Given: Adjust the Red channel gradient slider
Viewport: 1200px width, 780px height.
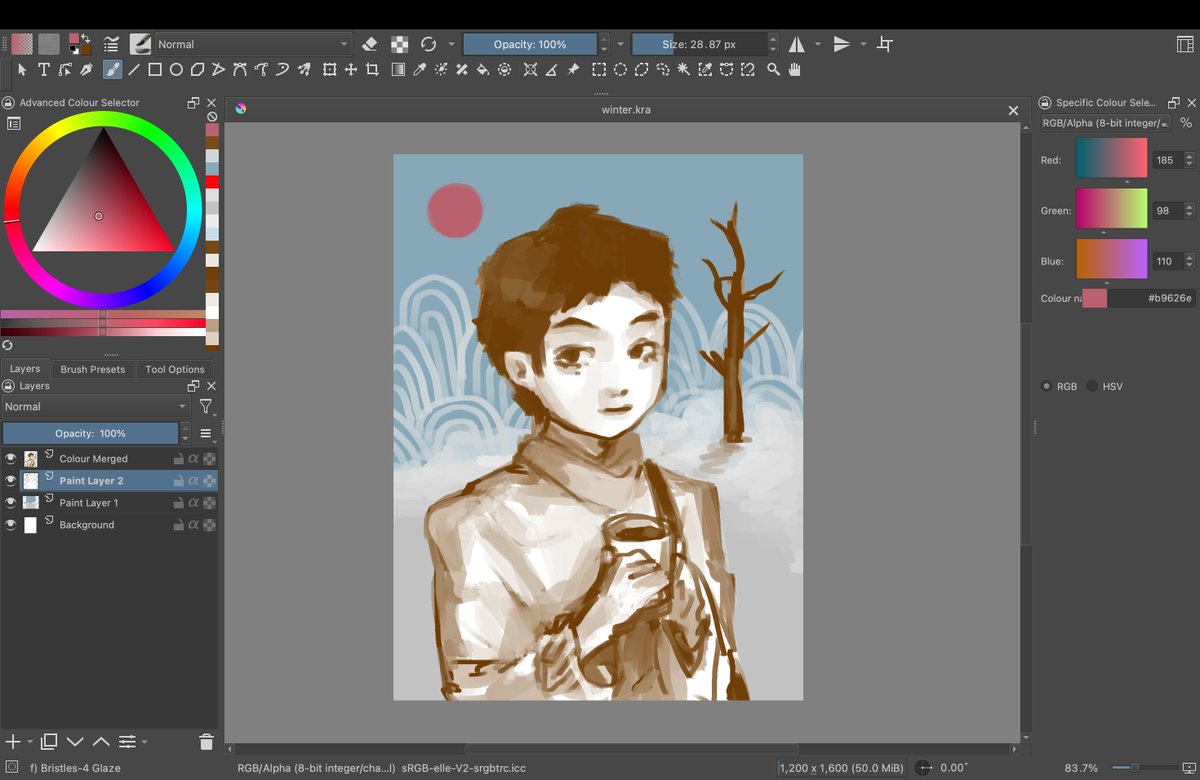Looking at the screenshot, I should 1111,158.
